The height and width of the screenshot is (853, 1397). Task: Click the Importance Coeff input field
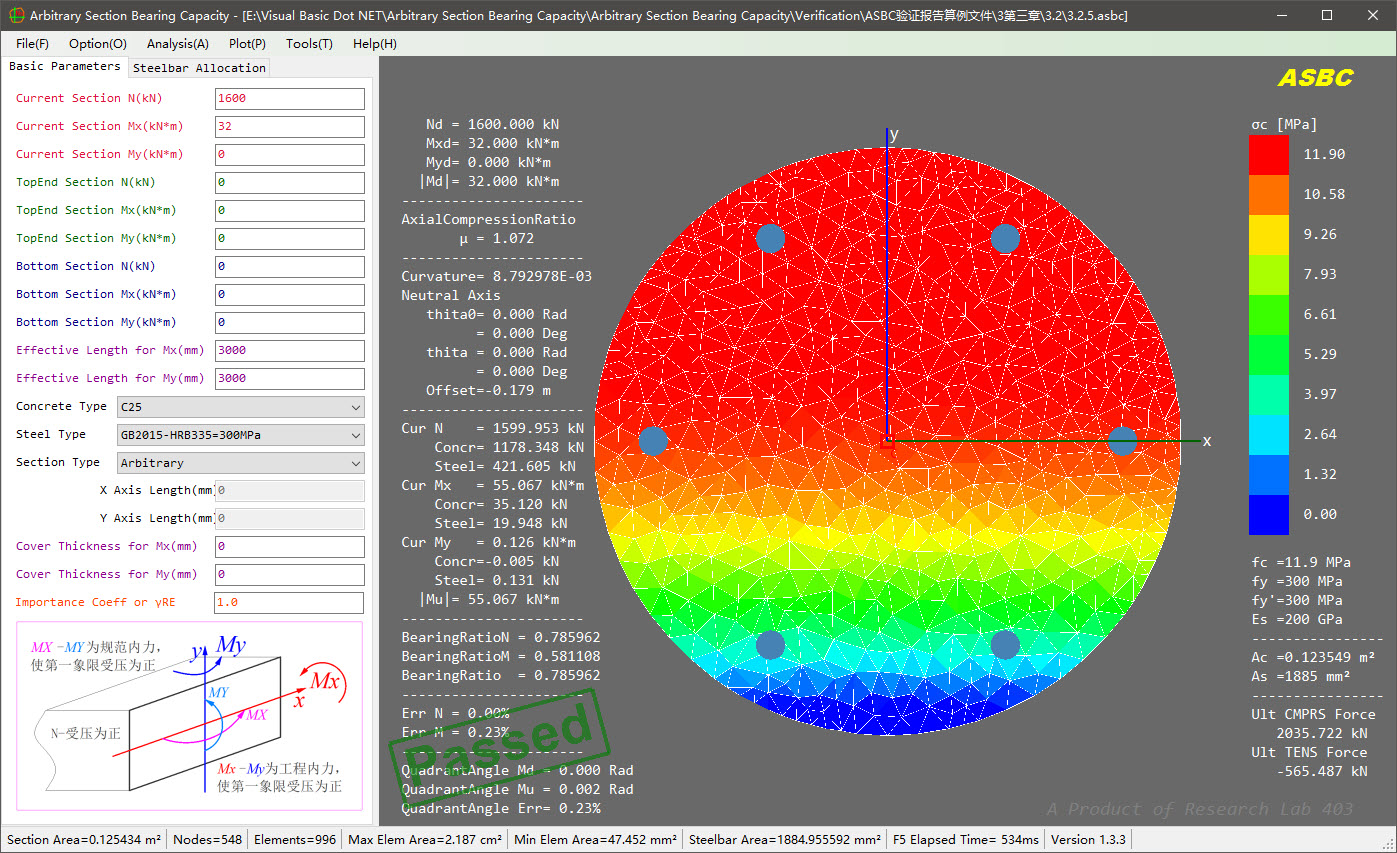point(289,603)
